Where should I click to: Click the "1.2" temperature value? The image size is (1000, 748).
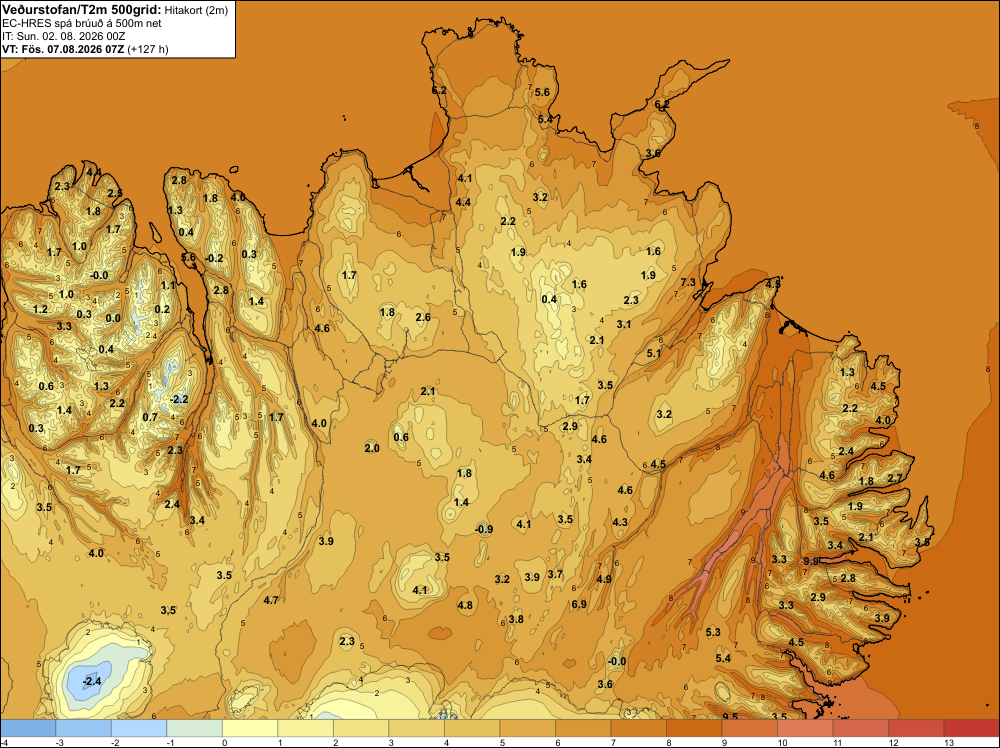(x=40, y=309)
